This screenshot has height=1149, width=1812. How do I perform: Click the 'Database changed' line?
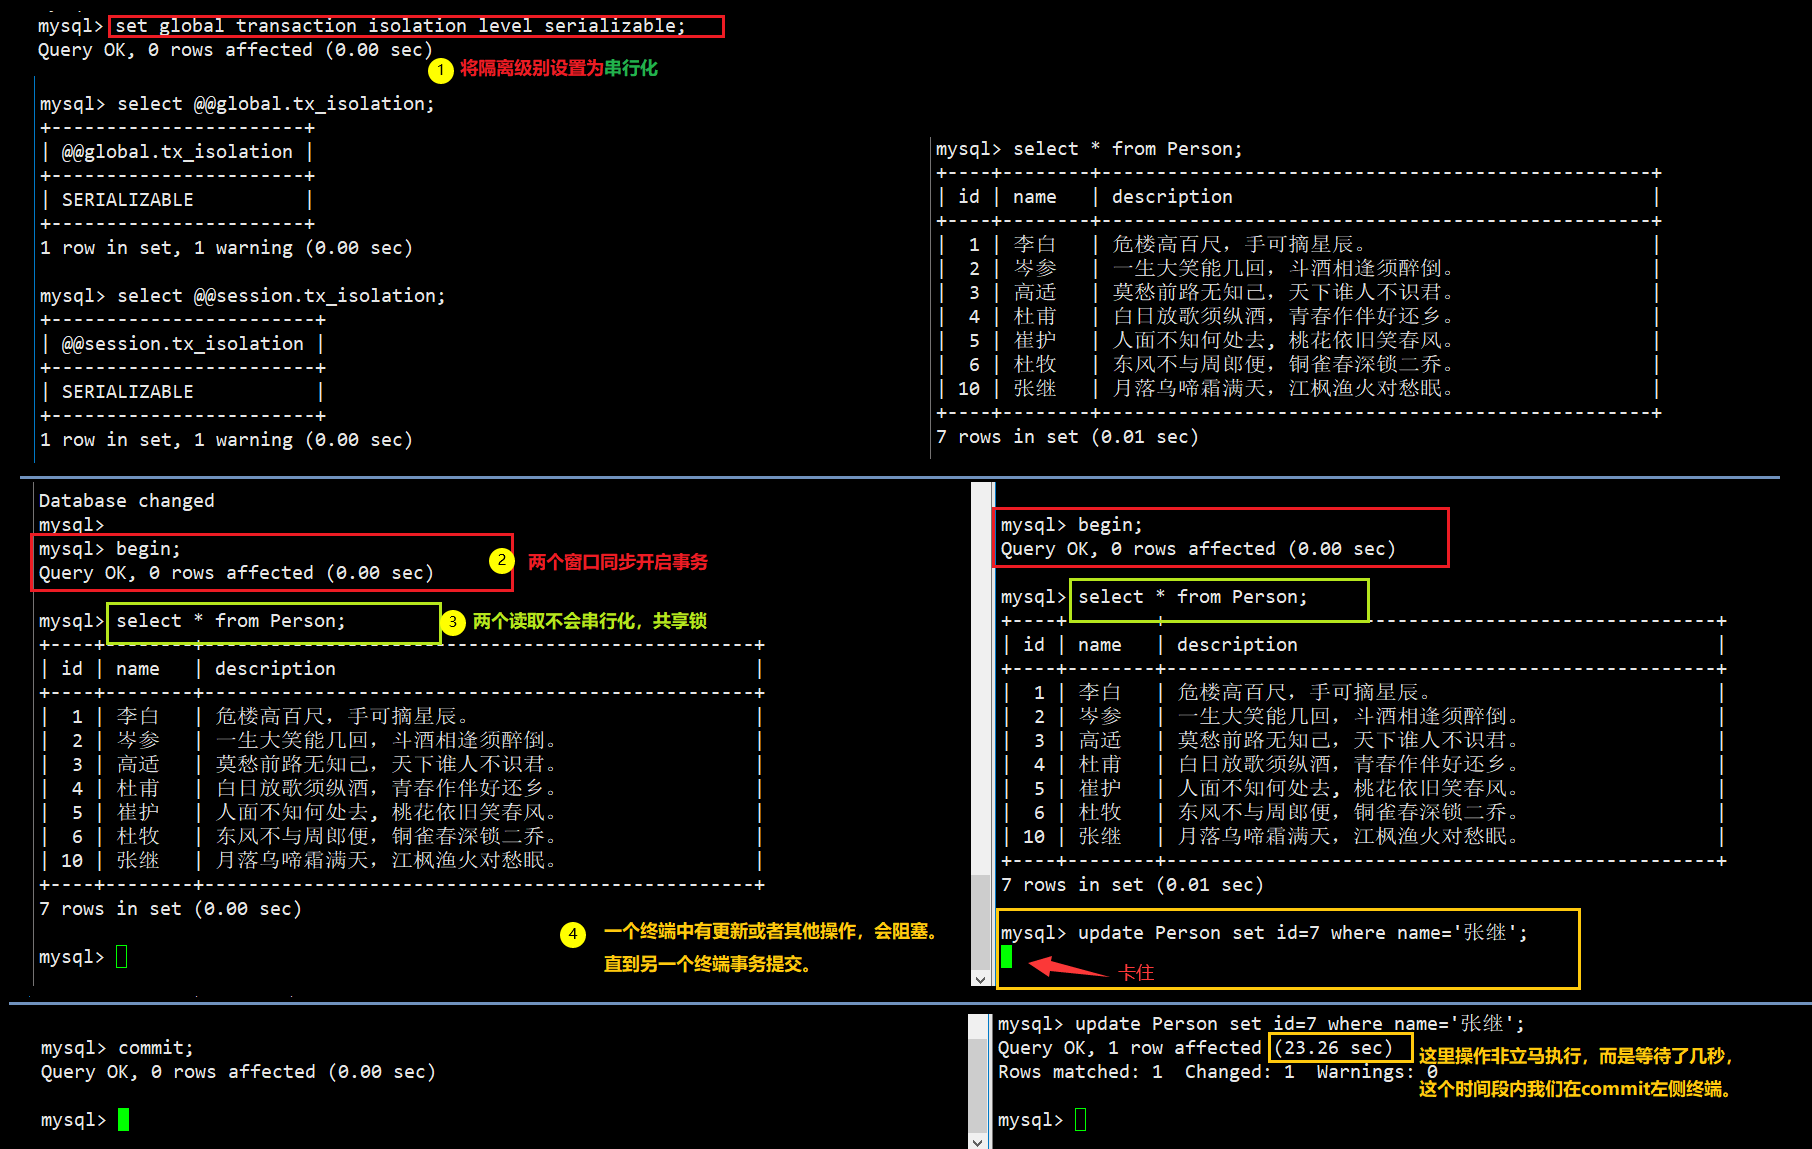coord(127,501)
